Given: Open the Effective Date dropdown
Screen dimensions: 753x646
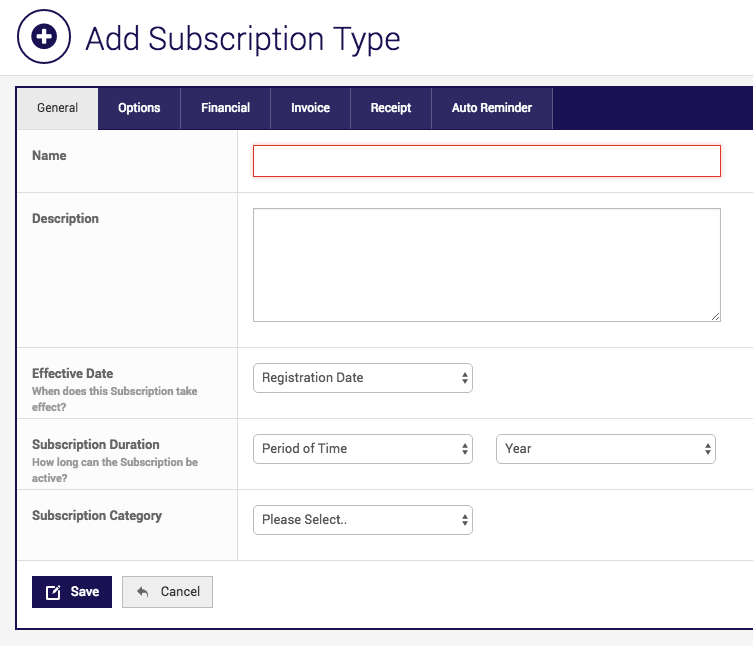Looking at the screenshot, I should click(x=362, y=378).
